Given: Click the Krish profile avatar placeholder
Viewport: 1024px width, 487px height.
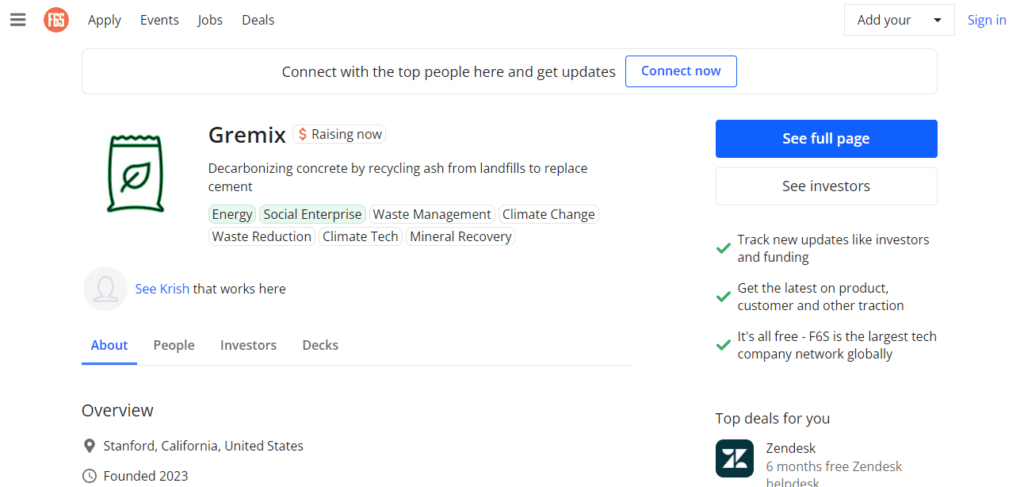Looking at the screenshot, I should 105,289.
